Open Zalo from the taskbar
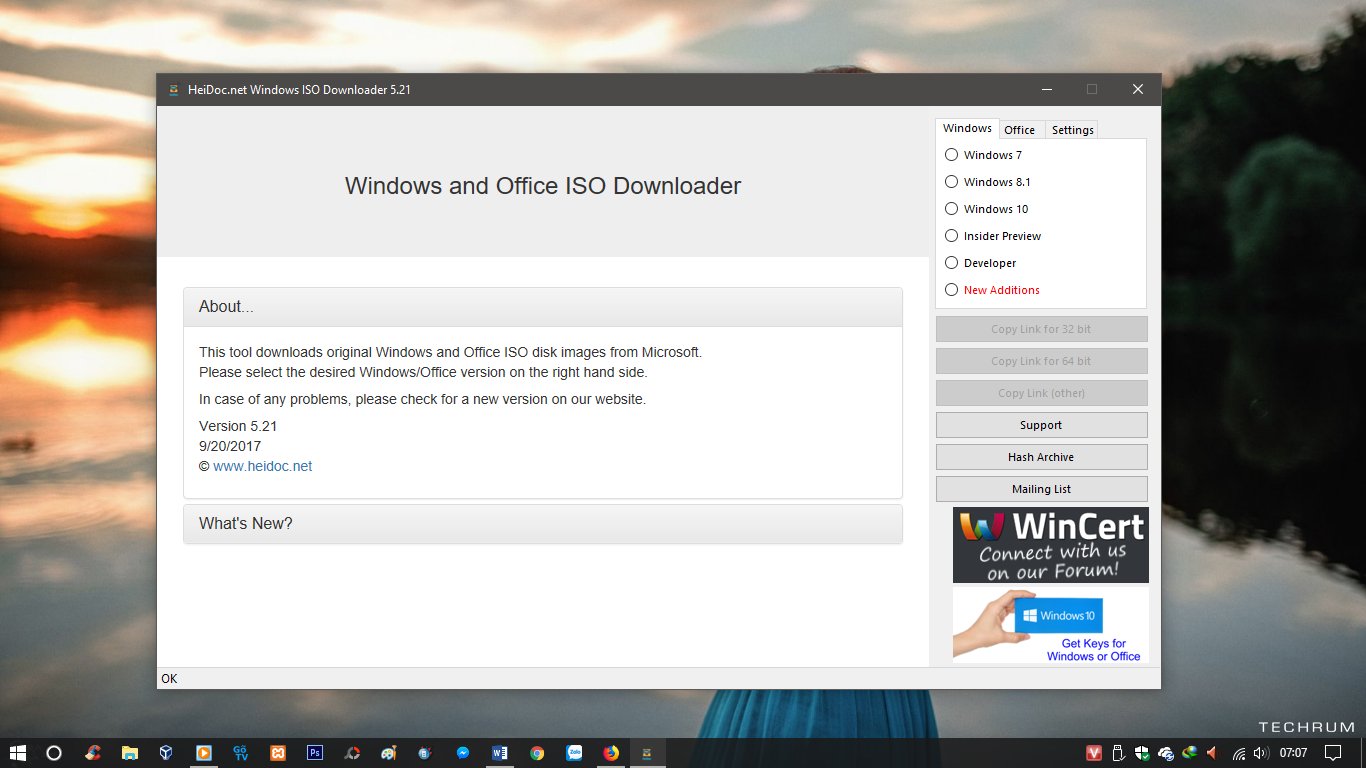Image resolution: width=1366 pixels, height=768 pixels. [x=574, y=753]
